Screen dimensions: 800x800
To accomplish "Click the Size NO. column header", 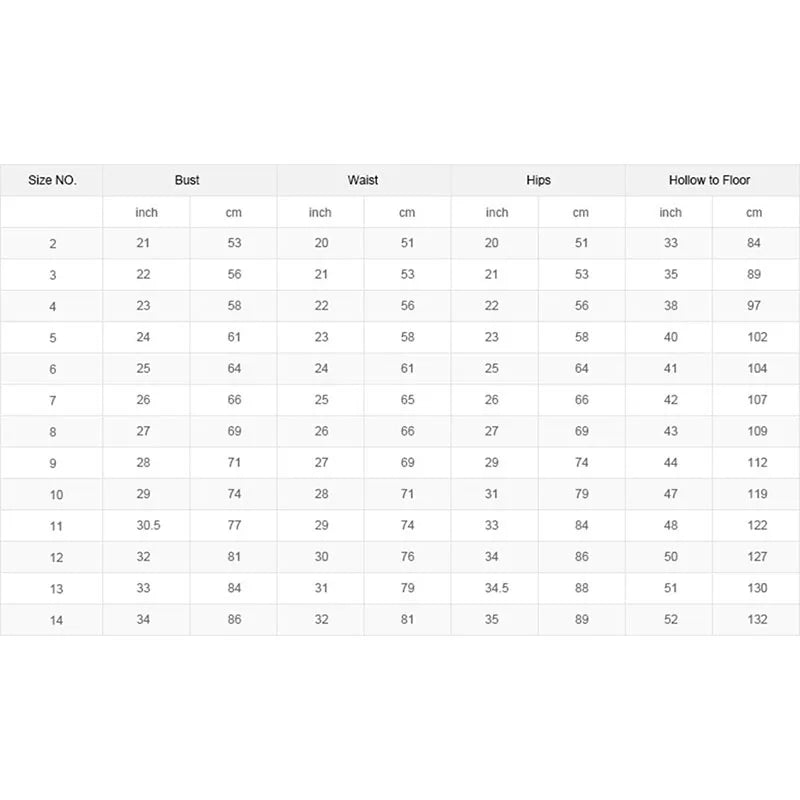I will (52, 181).
